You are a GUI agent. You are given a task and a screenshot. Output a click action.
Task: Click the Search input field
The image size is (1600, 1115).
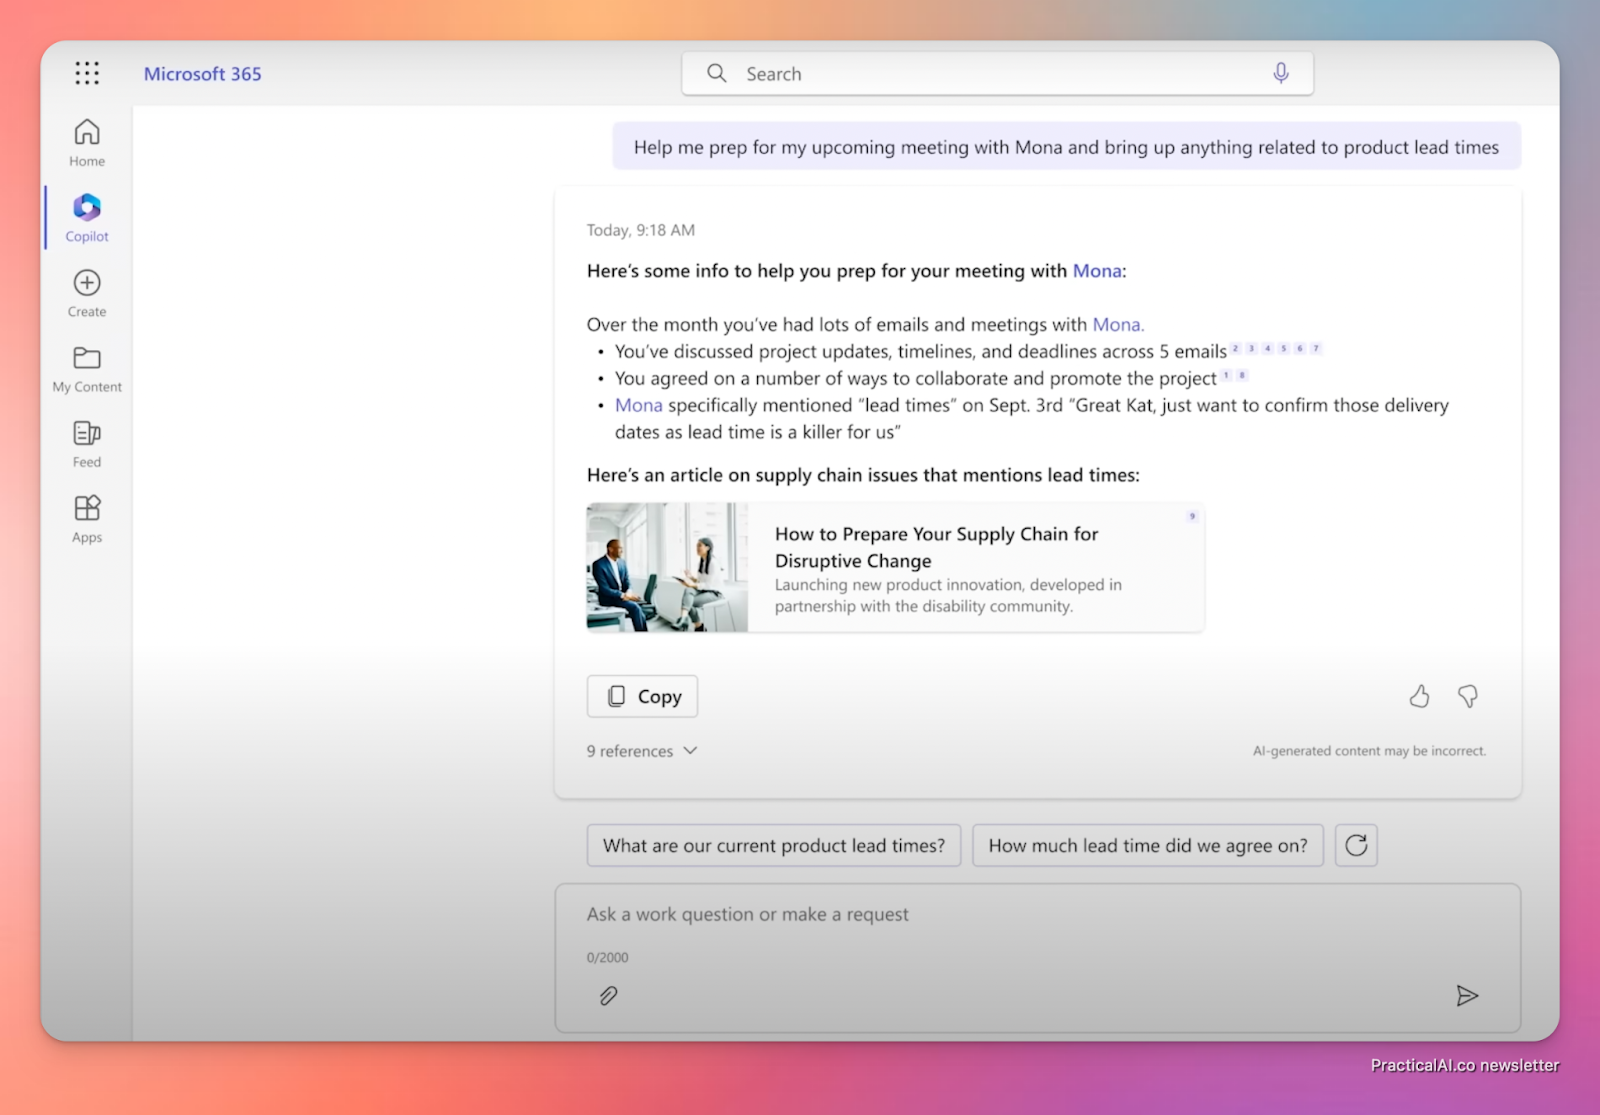997,74
